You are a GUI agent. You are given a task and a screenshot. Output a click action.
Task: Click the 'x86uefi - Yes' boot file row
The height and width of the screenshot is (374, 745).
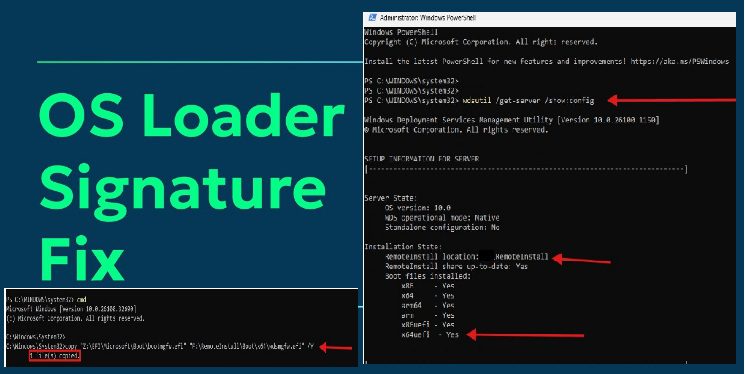pos(428,325)
